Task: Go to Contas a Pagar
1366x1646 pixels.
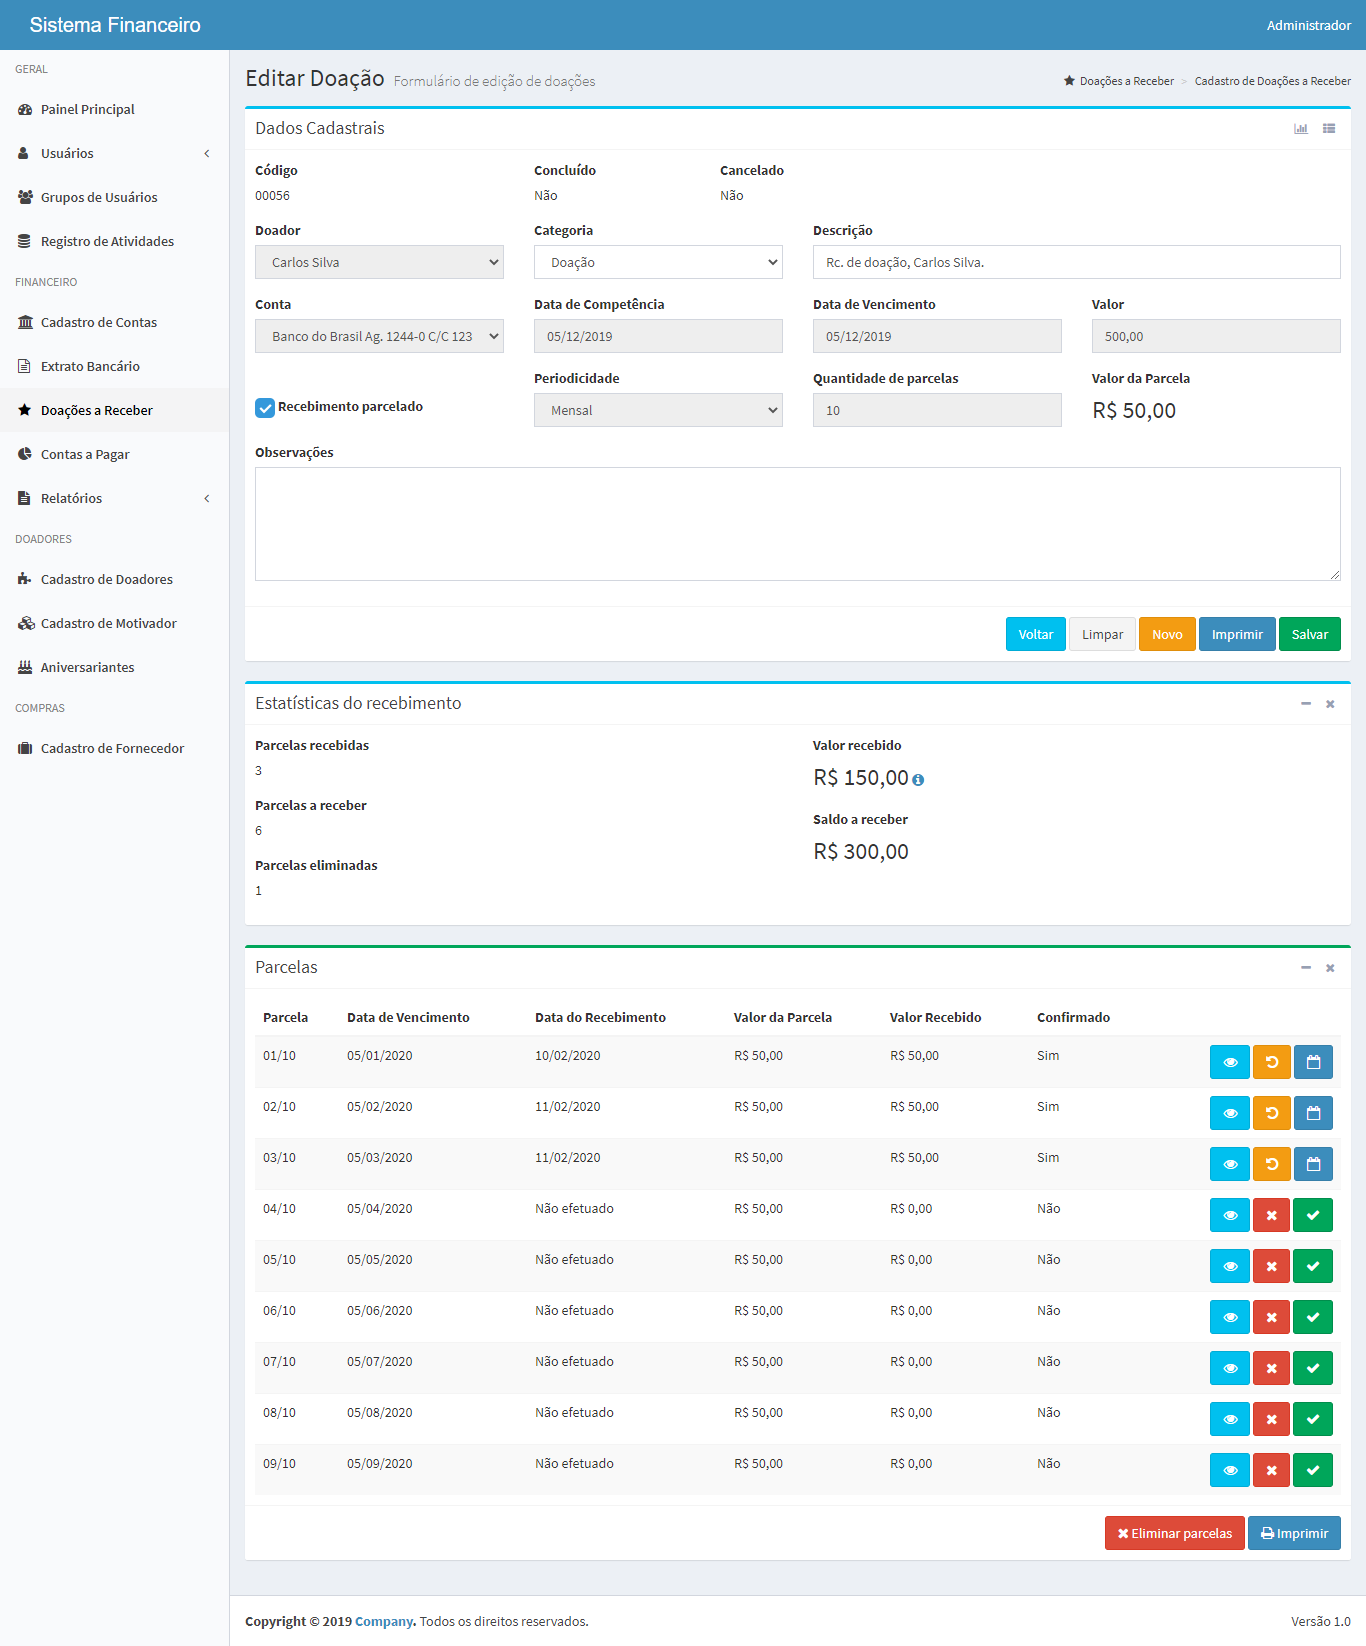Action: [85, 454]
